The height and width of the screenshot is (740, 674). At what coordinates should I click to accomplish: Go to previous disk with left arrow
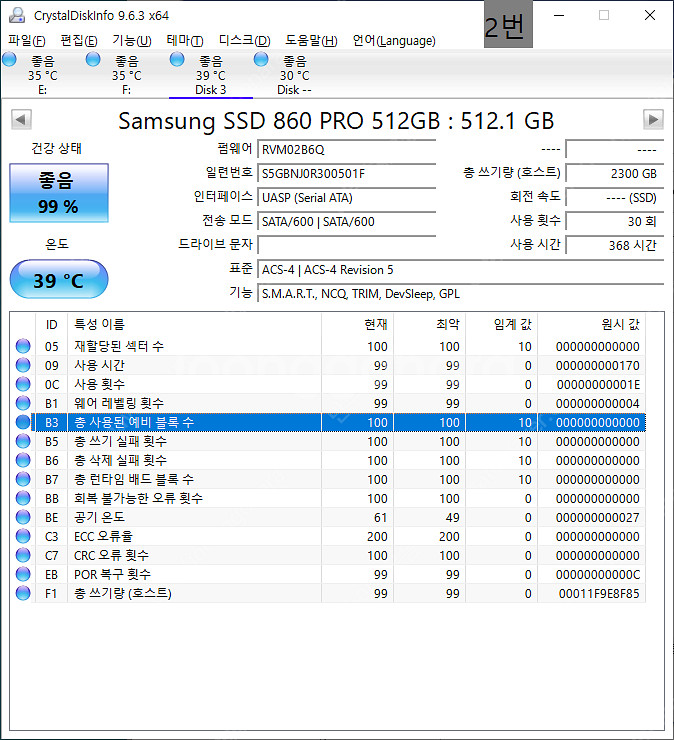click(21, 119)
